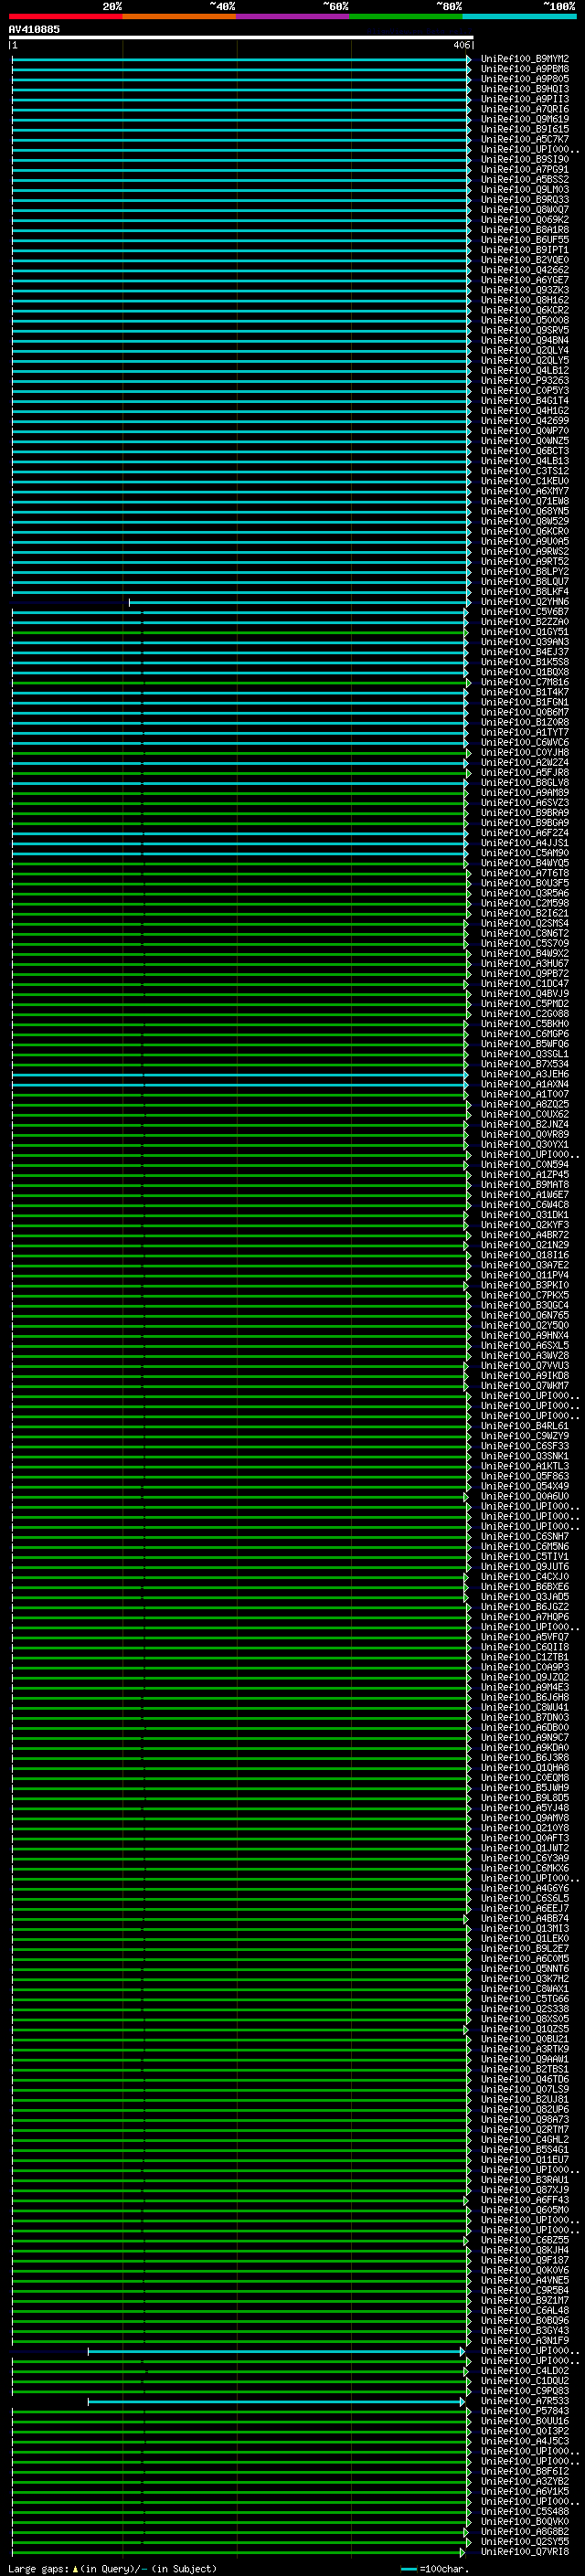
Task: Select hit label UniRef100_A6SVZ3
Action: tap(525, 803)
